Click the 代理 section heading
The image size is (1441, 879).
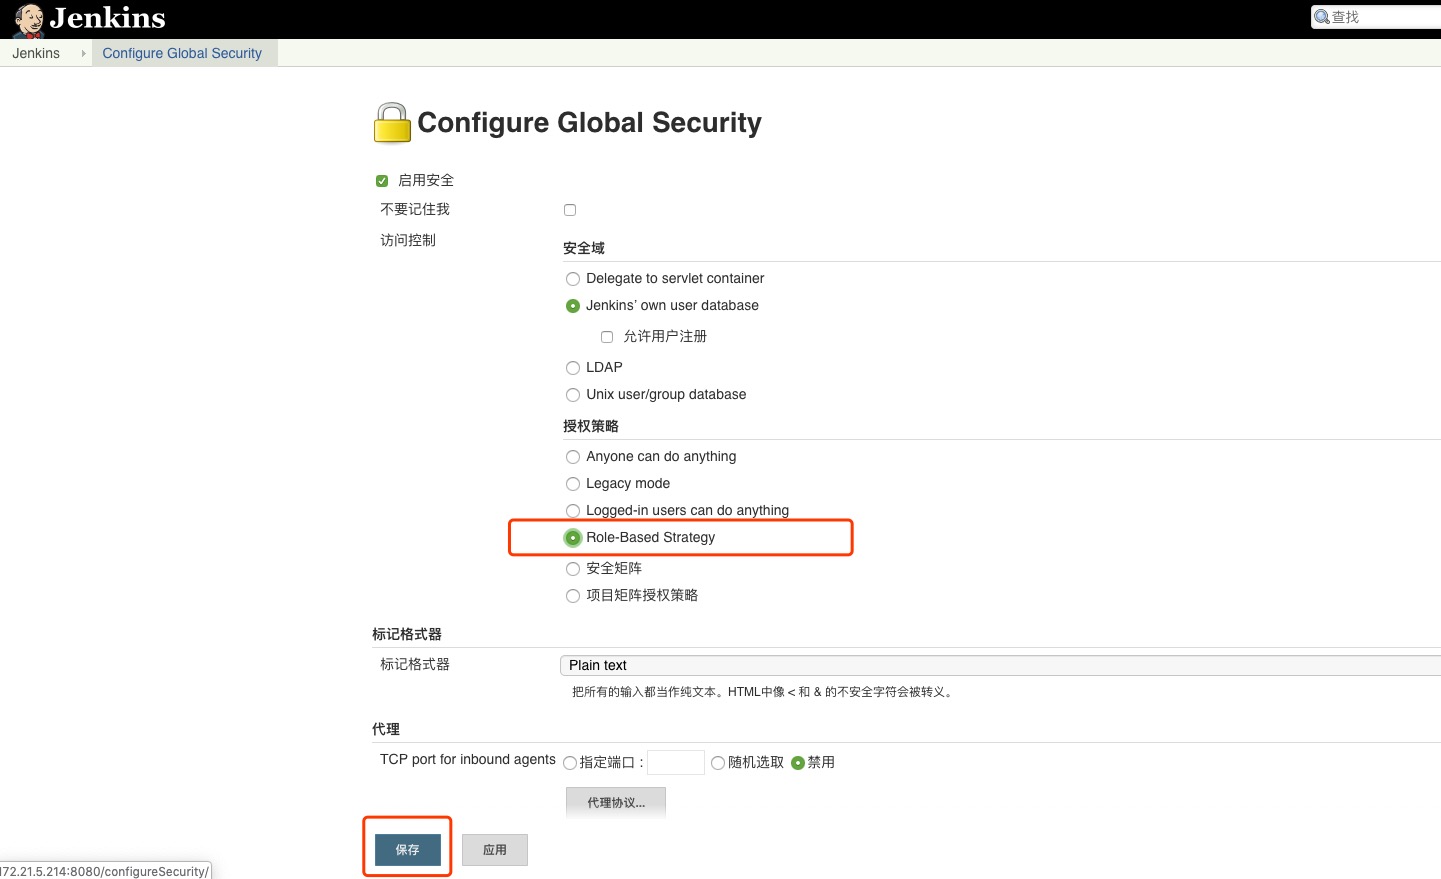coord(386,729)
